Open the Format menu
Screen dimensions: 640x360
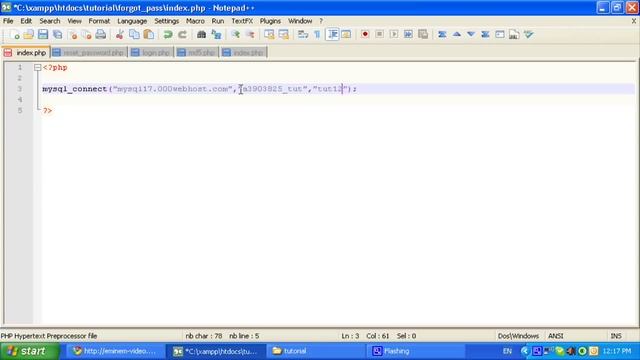pyautogui.click(x=99, y=21)
